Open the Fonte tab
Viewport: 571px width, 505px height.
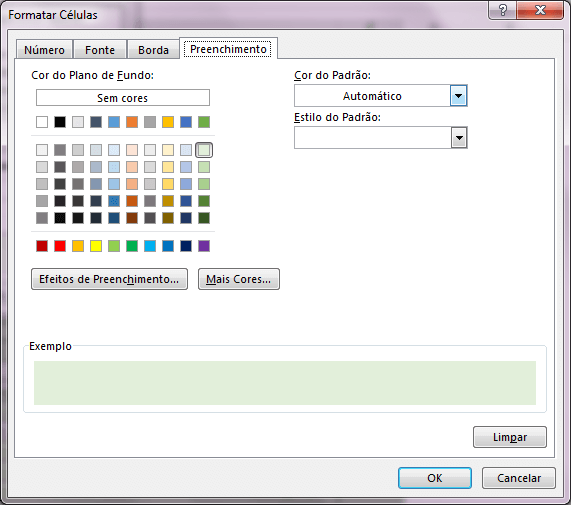(x=100, y=50)
